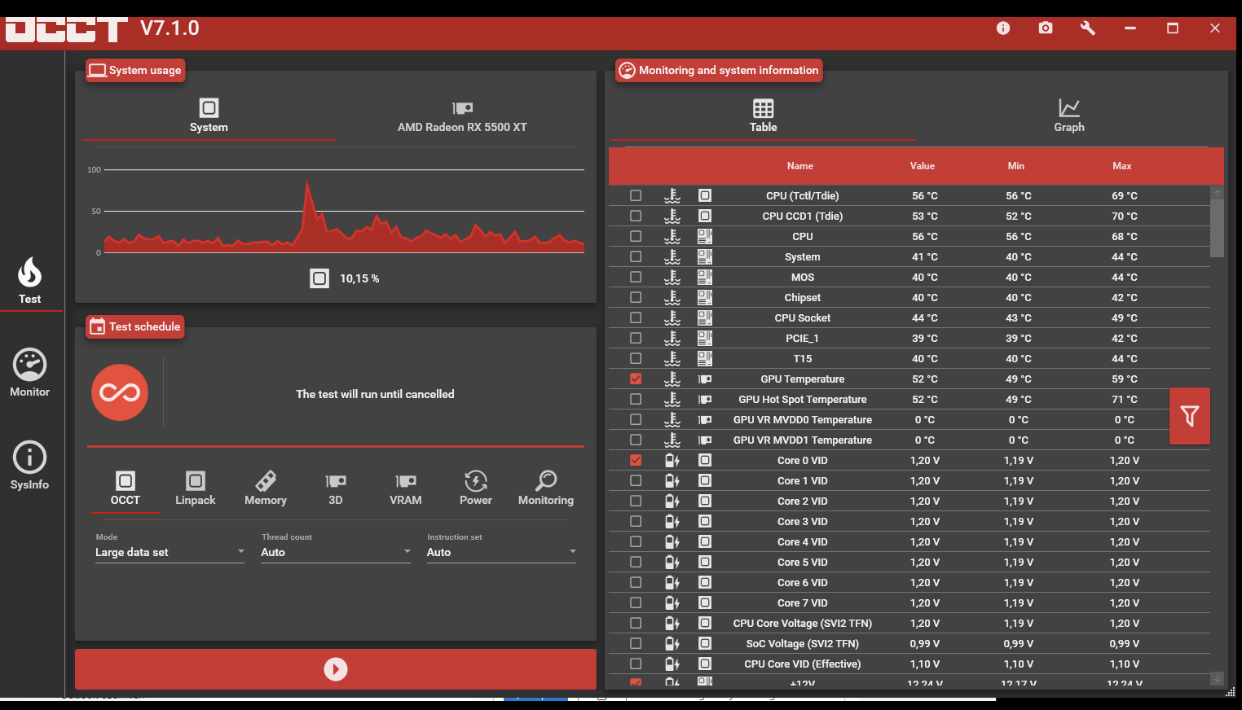The image size is (1242, 710).
Task: Open the Thread count dropdown
Action: 336,552
